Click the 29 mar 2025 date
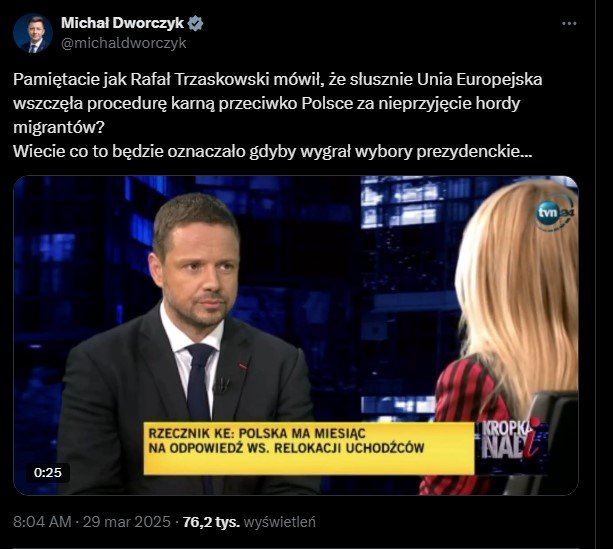 tap(127, 522)
